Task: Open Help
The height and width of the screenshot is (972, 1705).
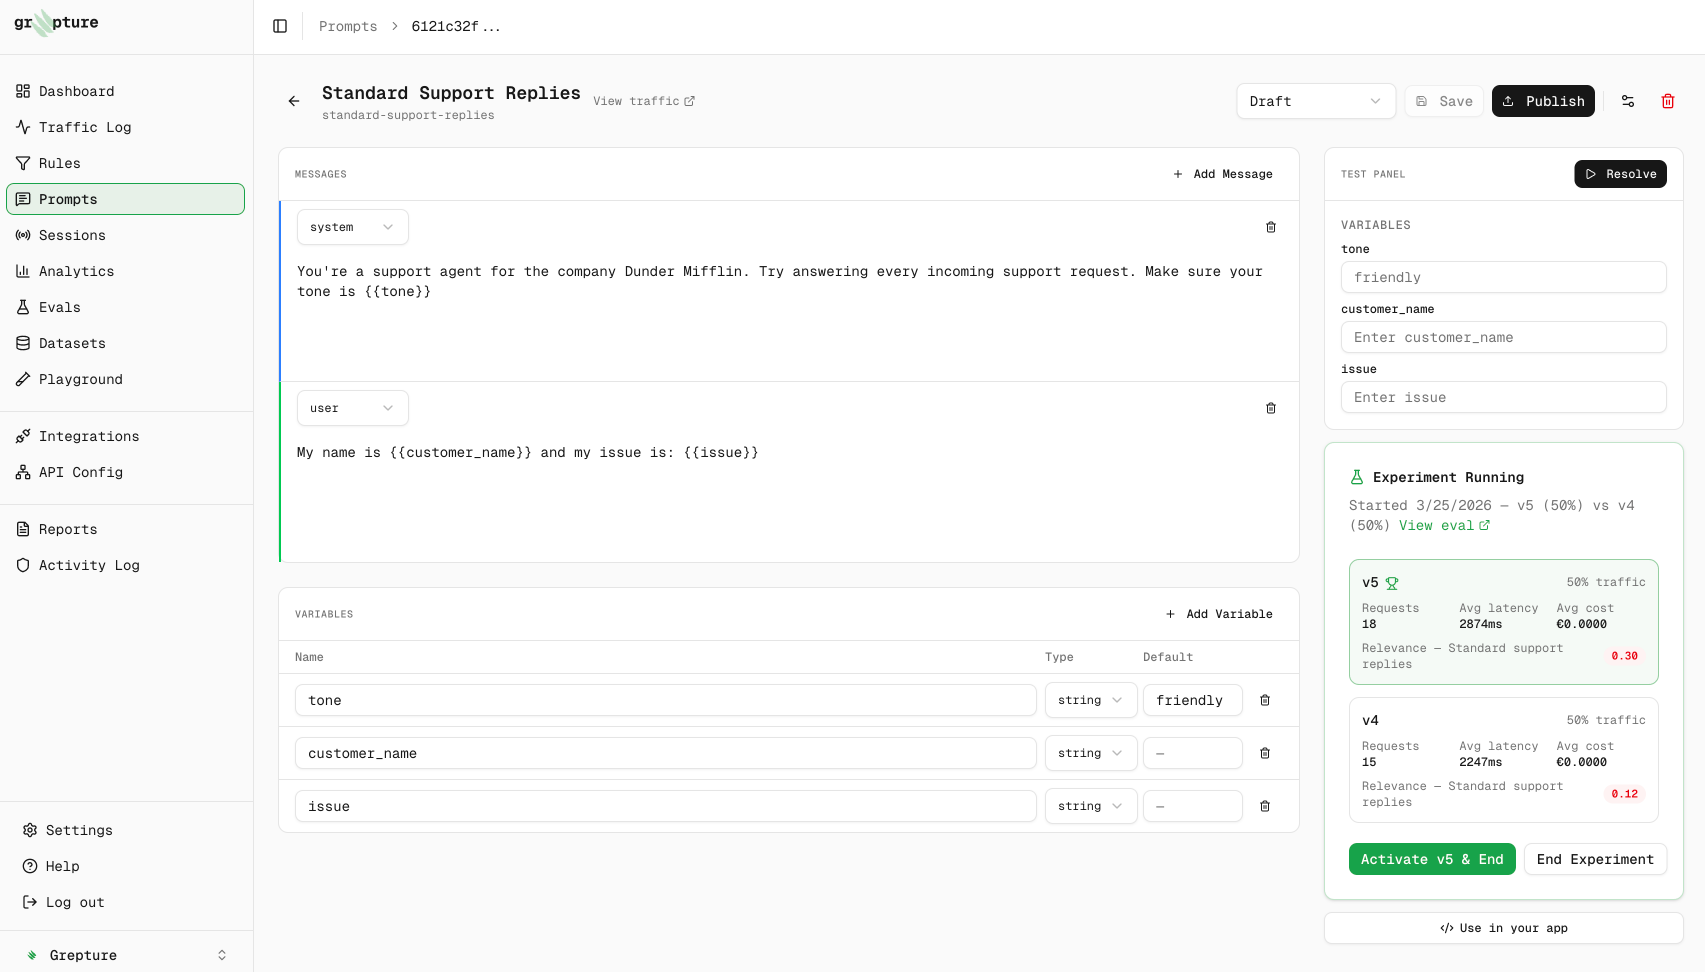Action: (x=126, y=866)
